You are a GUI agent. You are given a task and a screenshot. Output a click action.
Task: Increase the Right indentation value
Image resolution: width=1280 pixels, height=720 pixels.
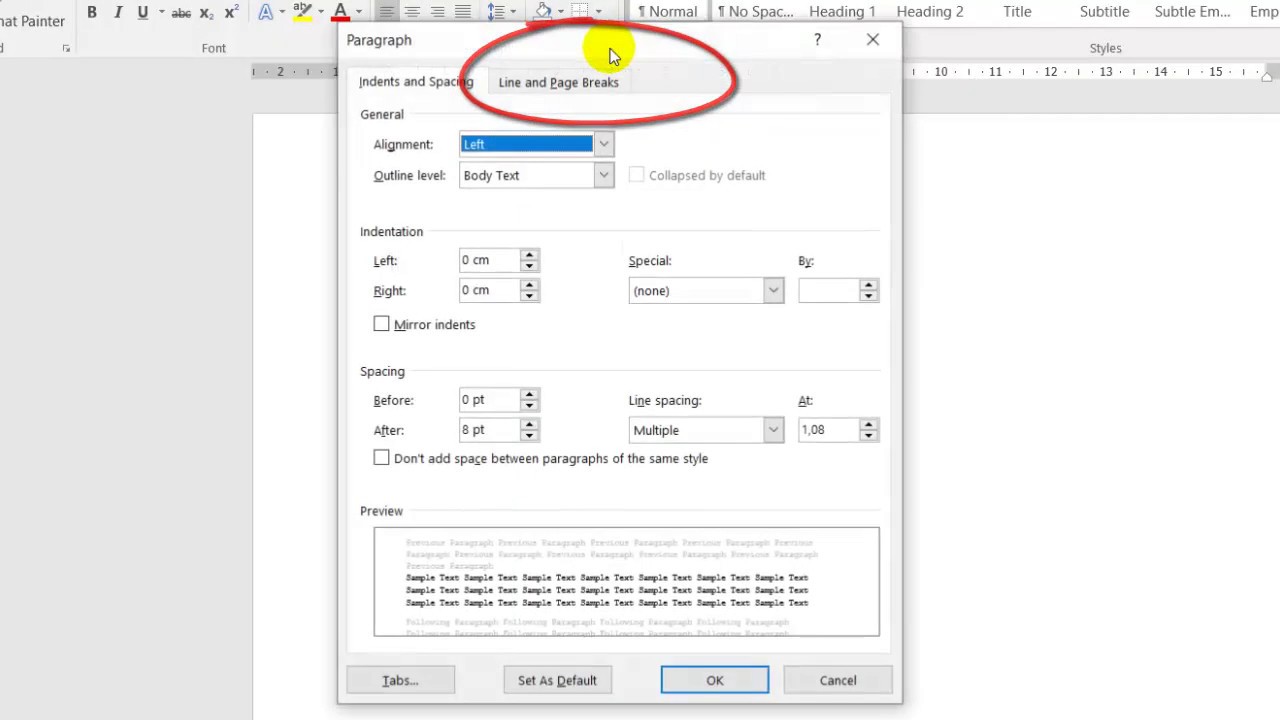click(530, 285)
